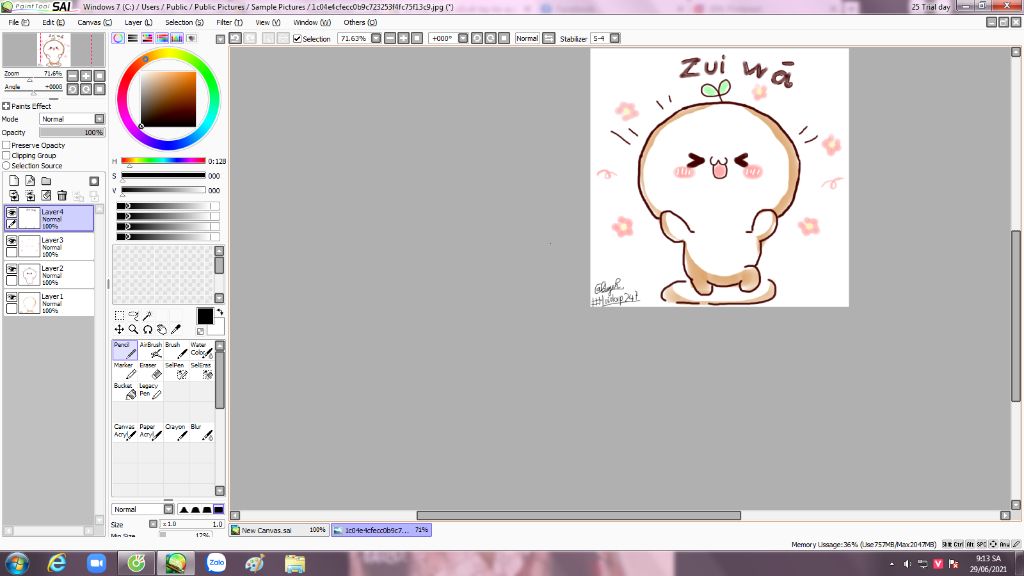Select the Legacy Pen tool
This screenshot has width=1024, height=576.
pyautogui.click(x=150, y=391)
